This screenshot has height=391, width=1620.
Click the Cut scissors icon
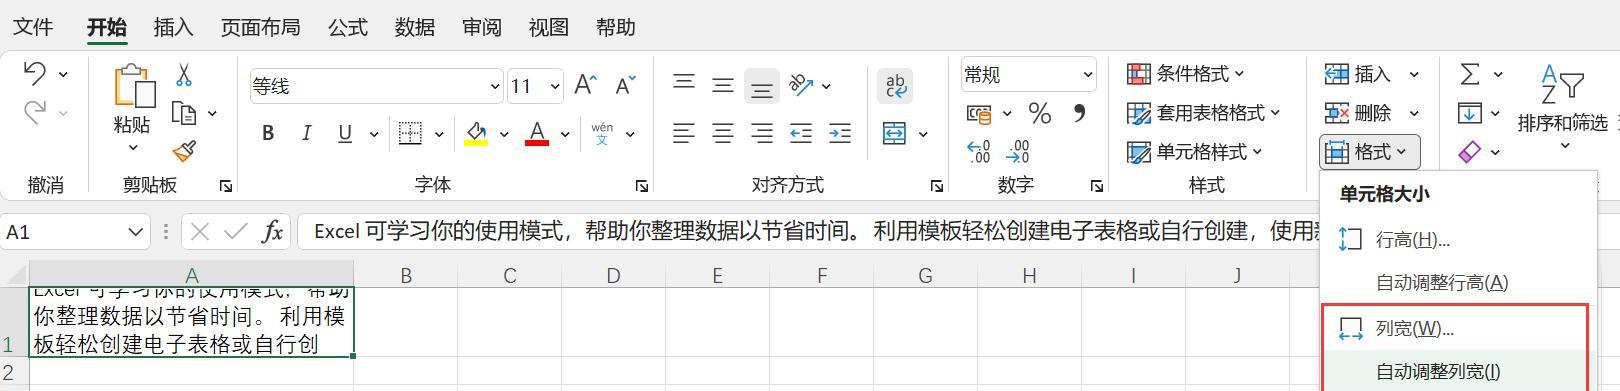tap(184, 75)
